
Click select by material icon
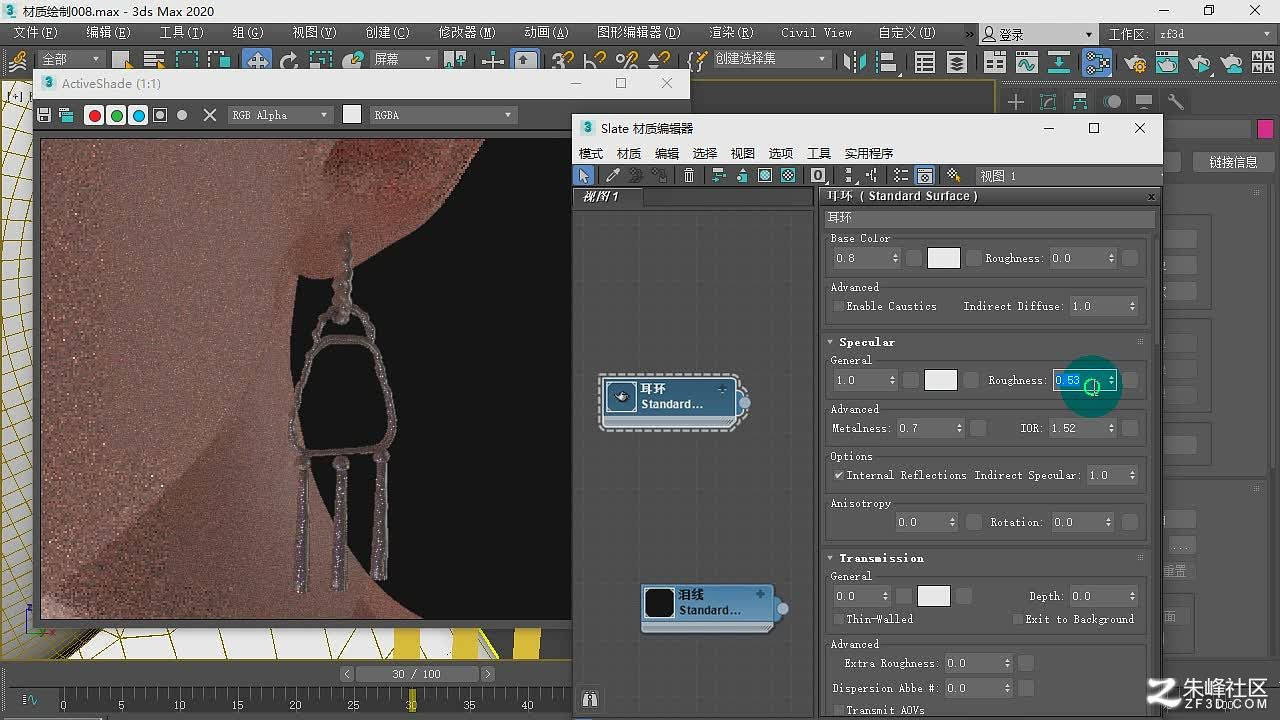pyautogui.click(x=953, y=175)
